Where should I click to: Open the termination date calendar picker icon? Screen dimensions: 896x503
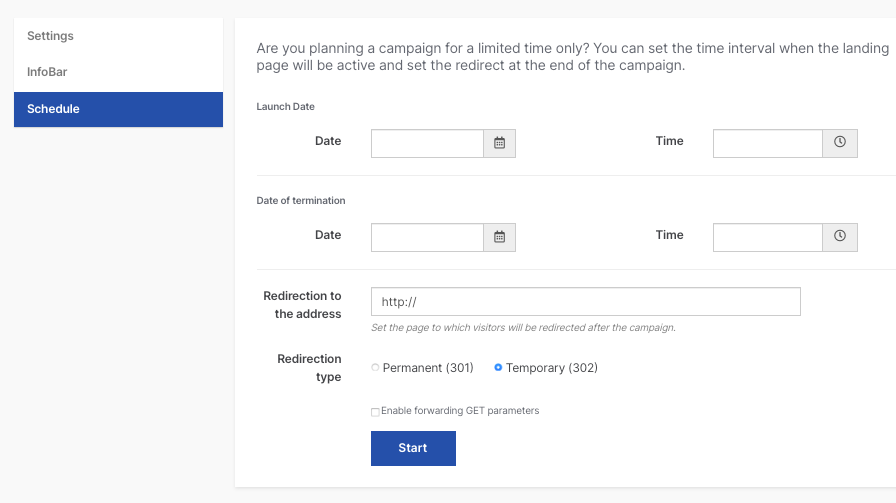tap(499, 237)
